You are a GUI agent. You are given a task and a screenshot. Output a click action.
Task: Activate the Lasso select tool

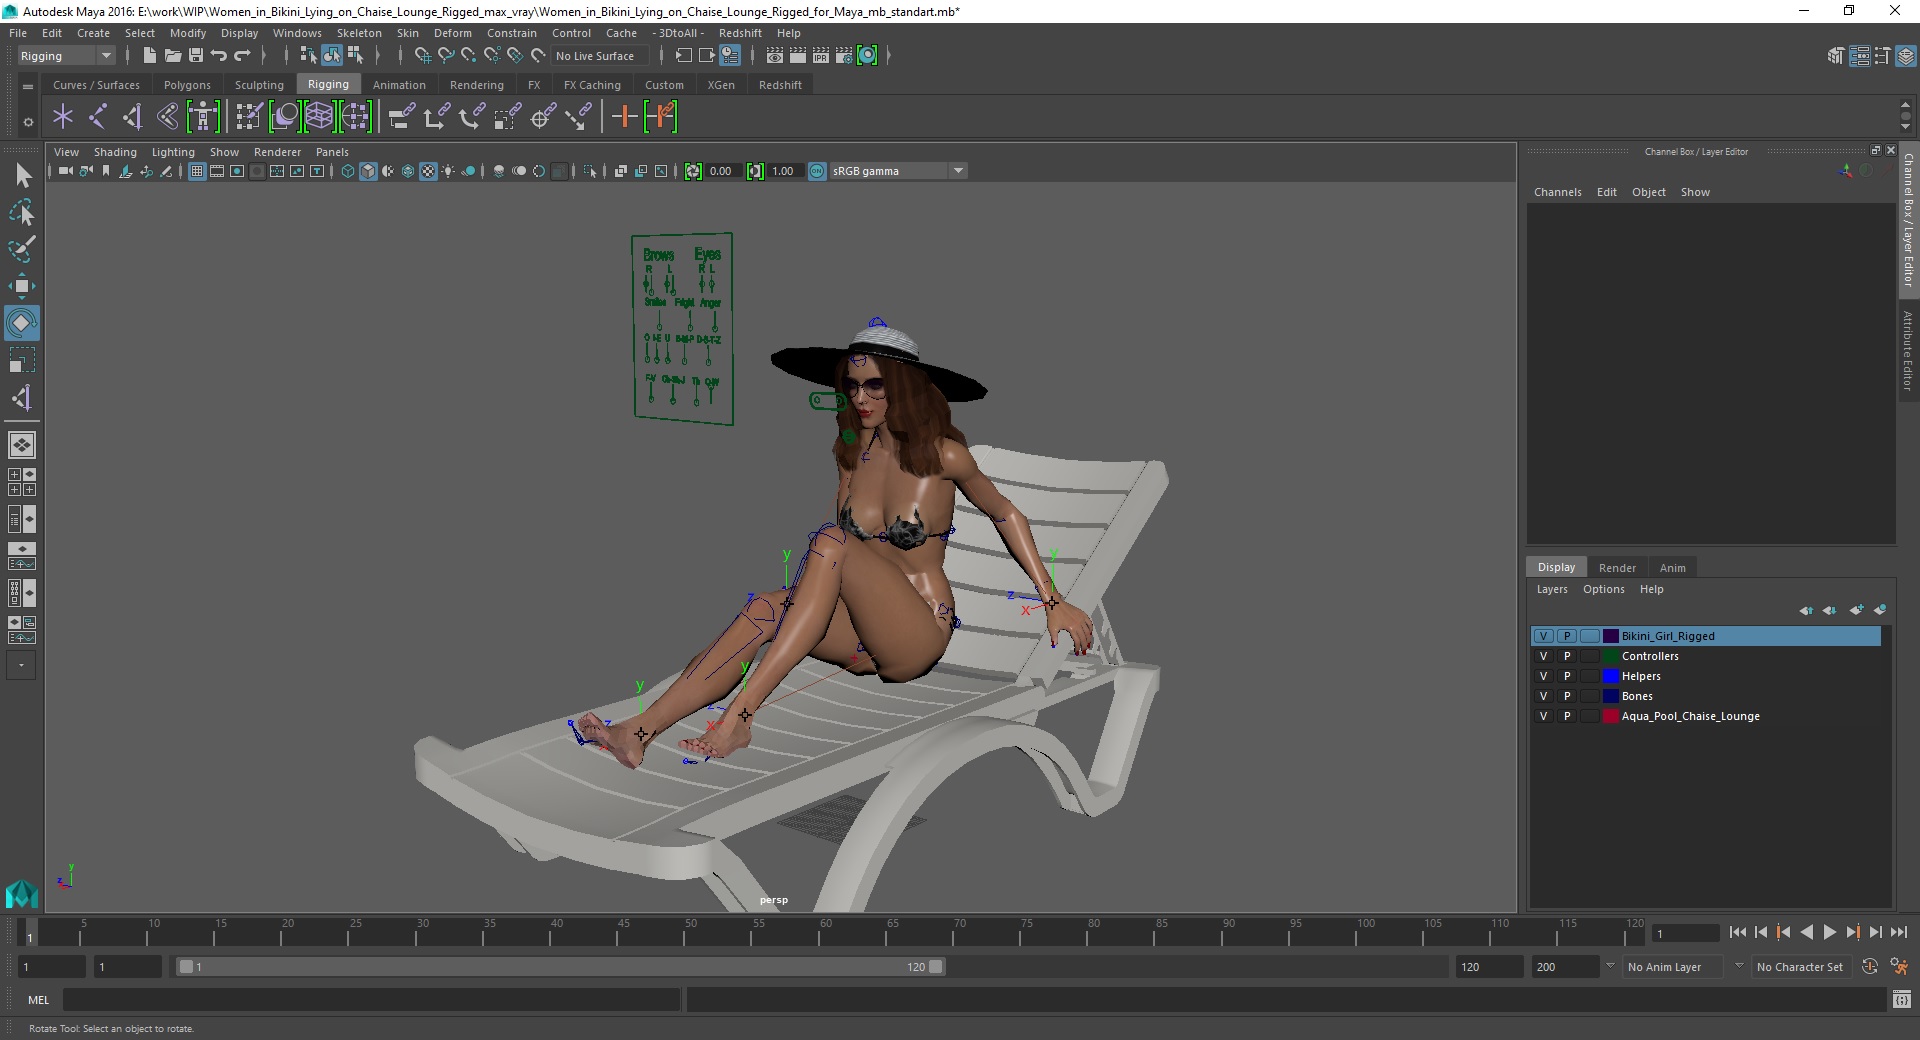[x=22, y=212]
